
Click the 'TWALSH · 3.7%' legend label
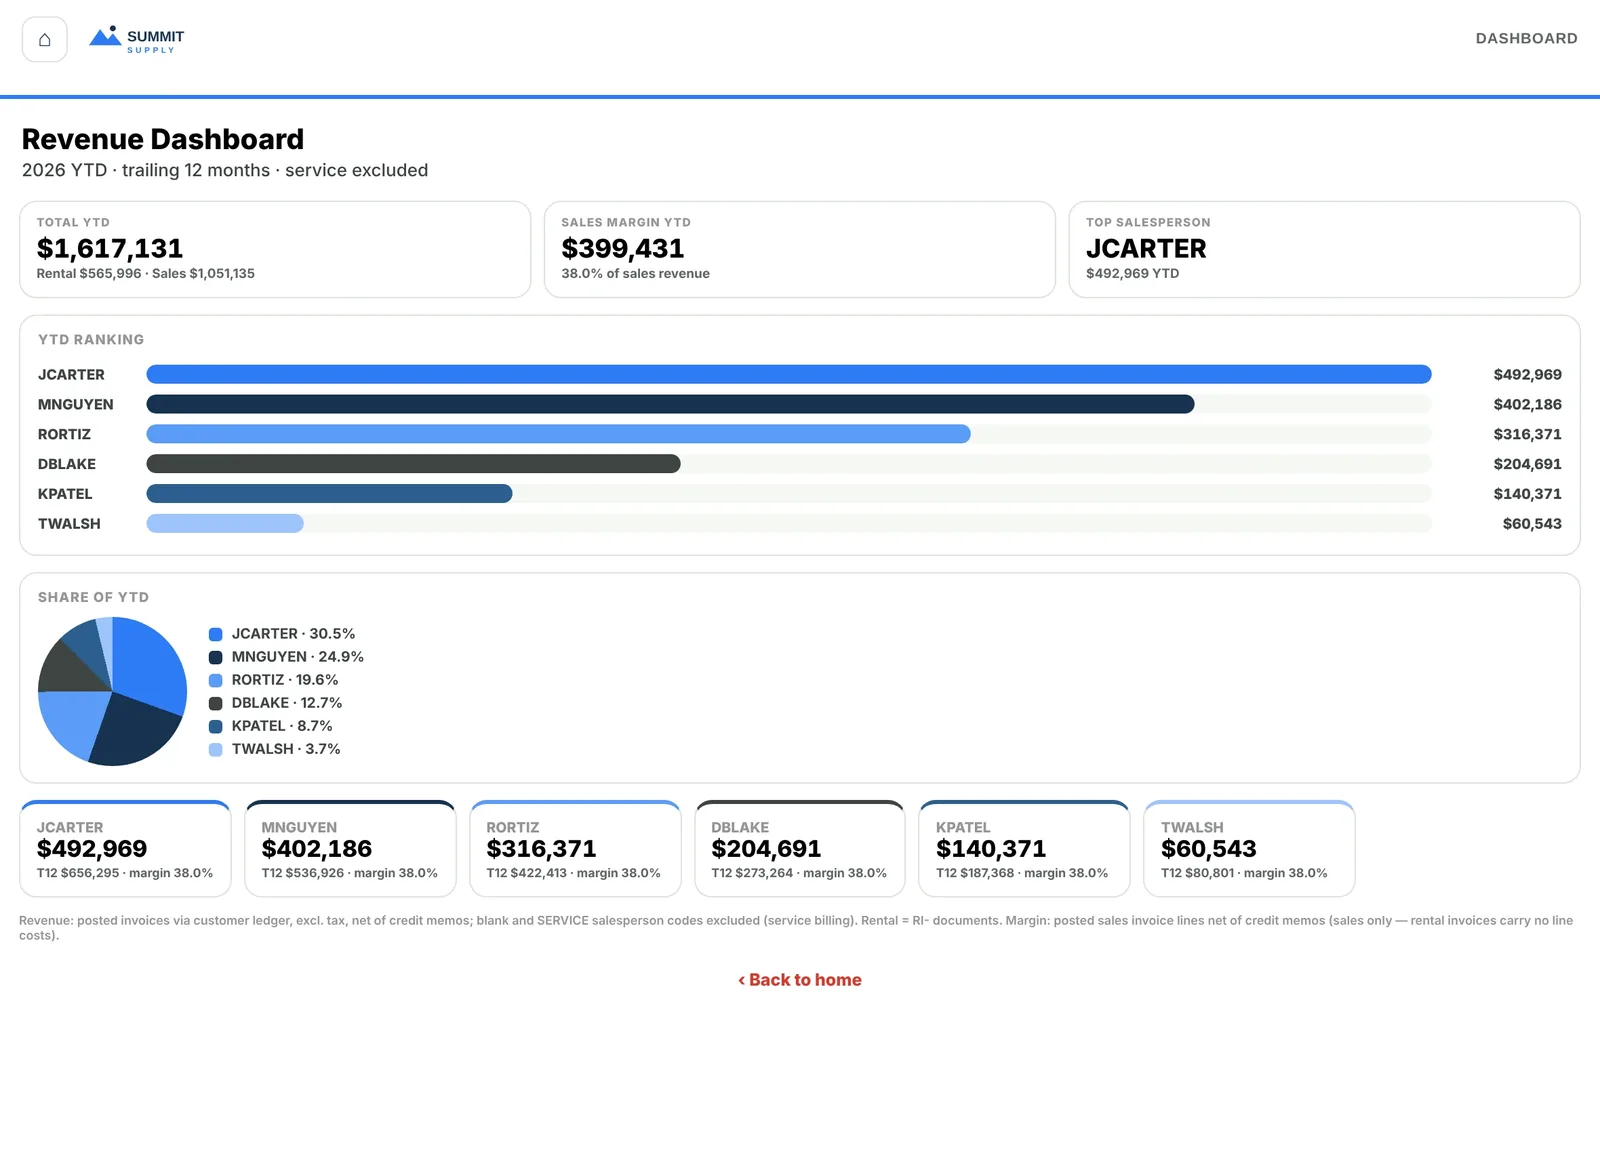click(x=286, y=749)
